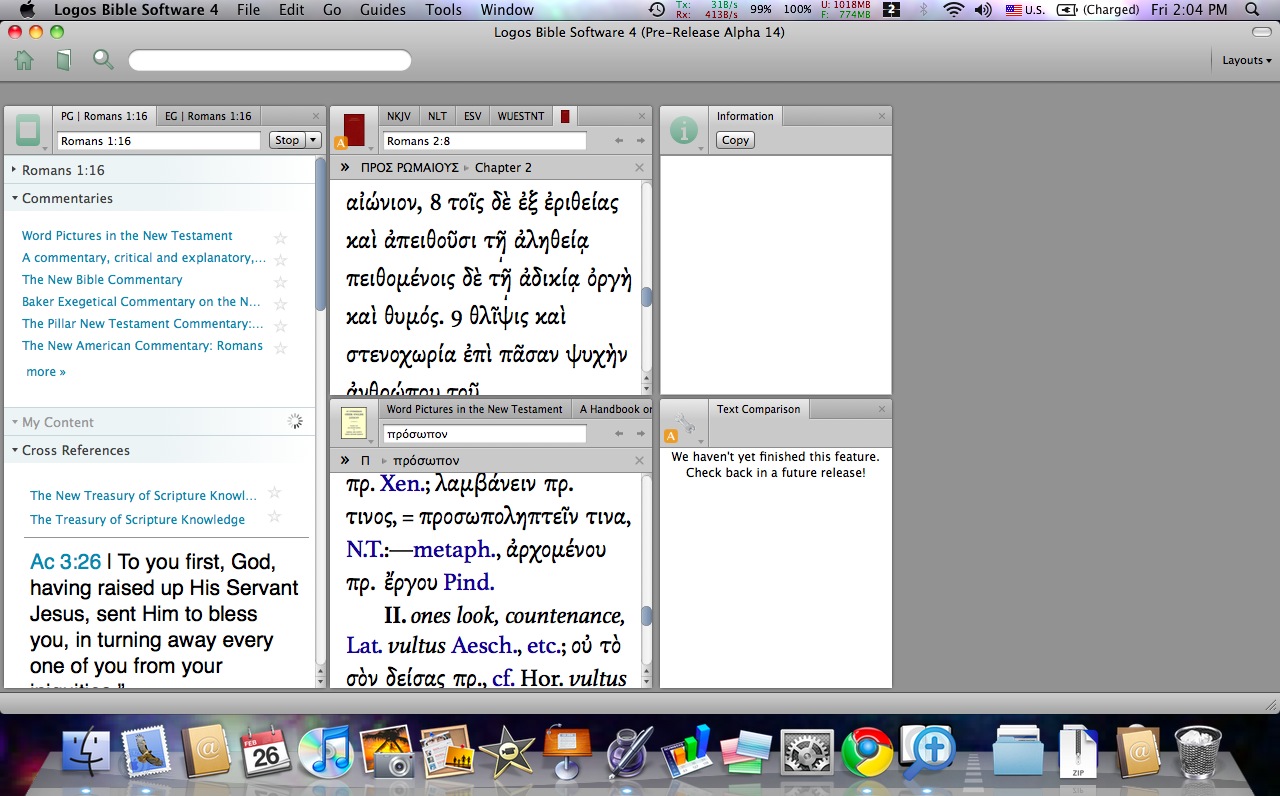
Task: Click the Stop button
Action: pyautogui.click(x=287, y=140)
